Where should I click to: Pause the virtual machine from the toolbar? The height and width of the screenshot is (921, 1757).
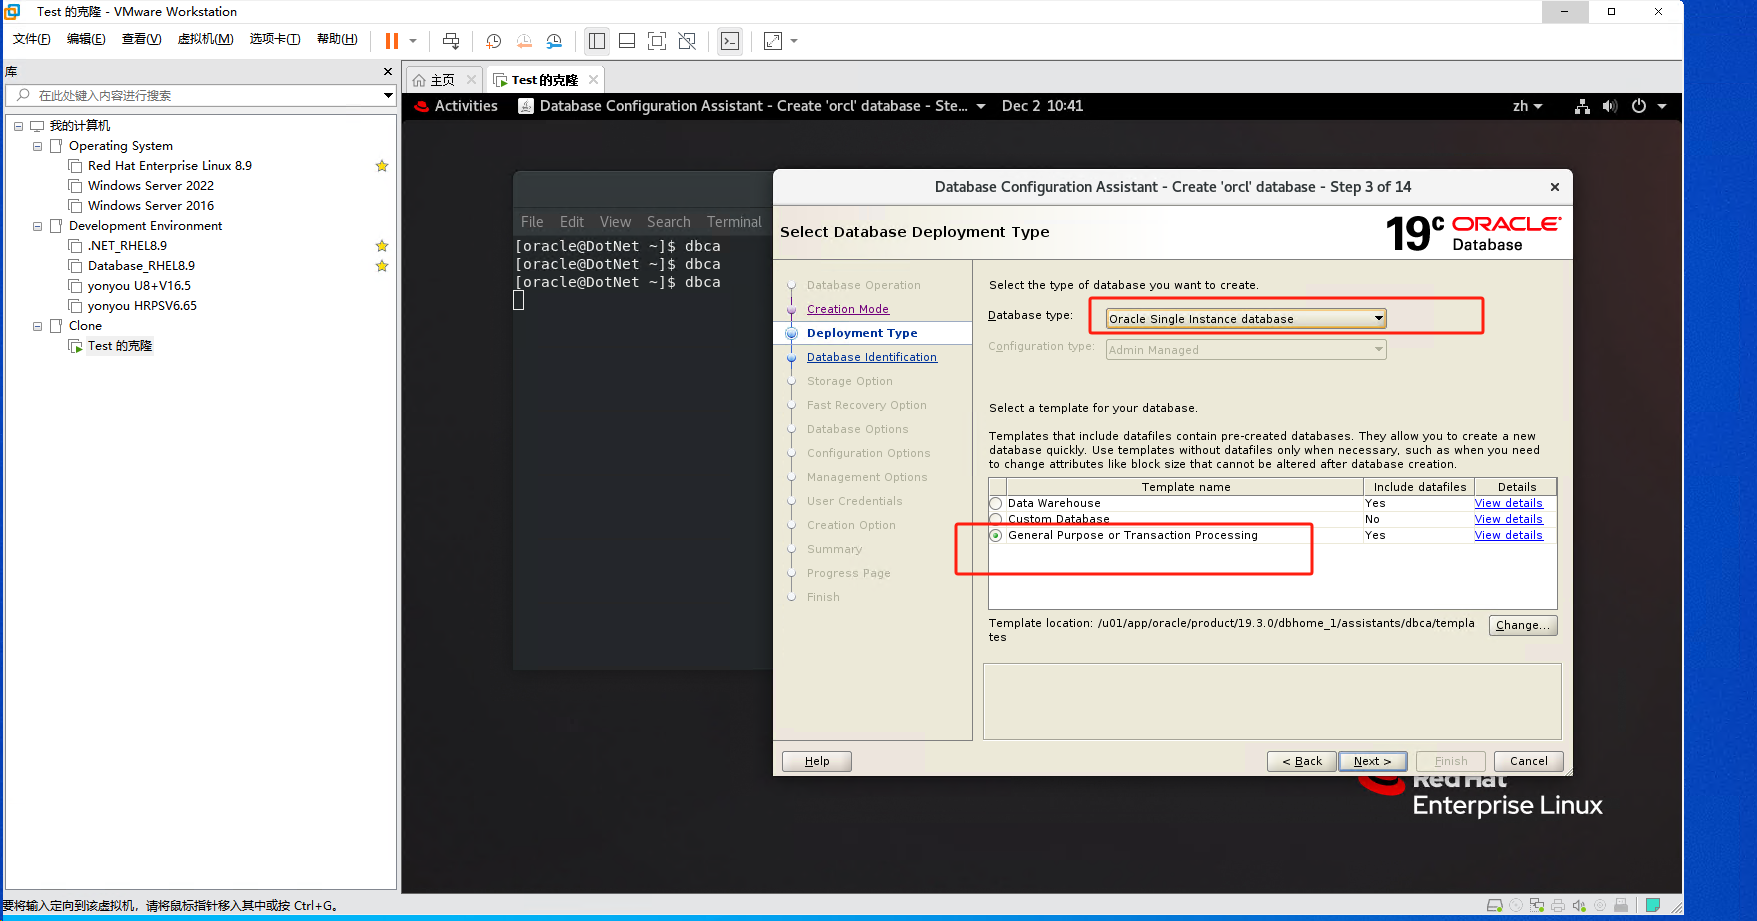[391, 41]
